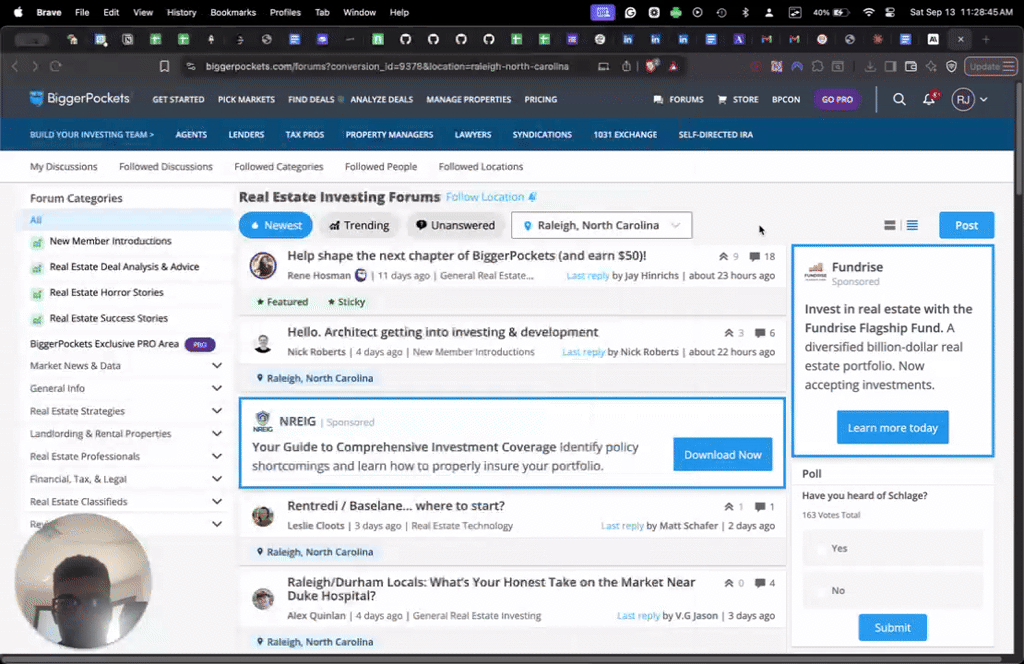Viewport: 1024px width, 664px height.
Task: Select Real Estate Horror Stories category
Action: pos(106,292)
